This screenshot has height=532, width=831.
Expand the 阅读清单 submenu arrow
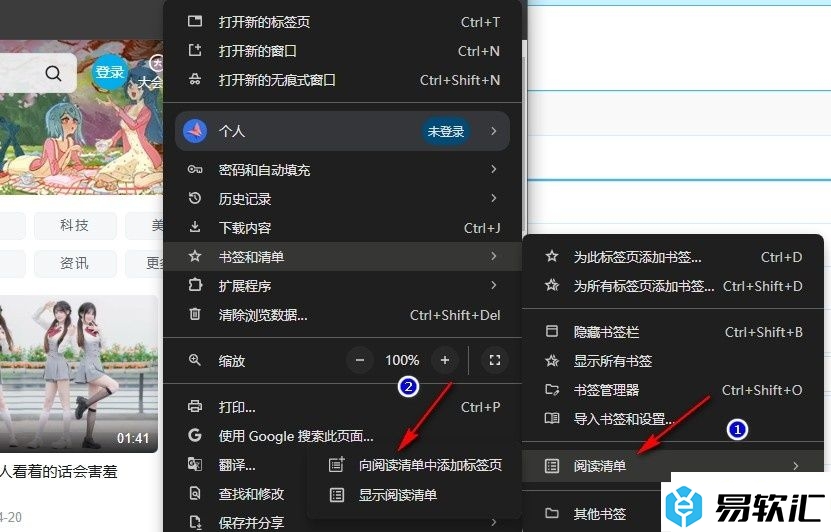[795, 466]
